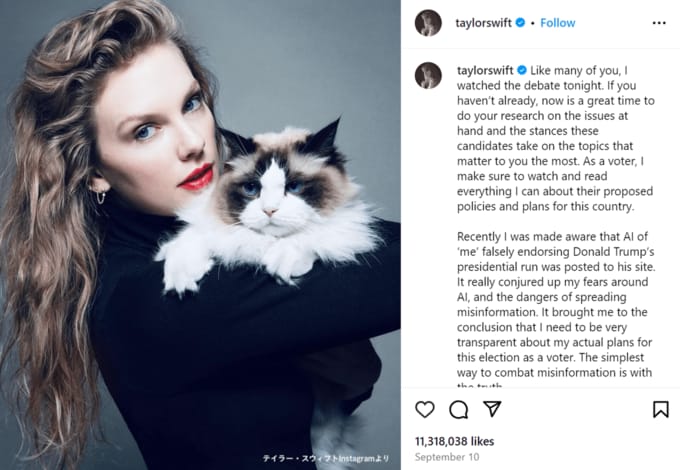Click the Japanese Instagram credit text on the photo
Image resolution: width=680 pixels, height=470 pixels.
coord(326,458)
